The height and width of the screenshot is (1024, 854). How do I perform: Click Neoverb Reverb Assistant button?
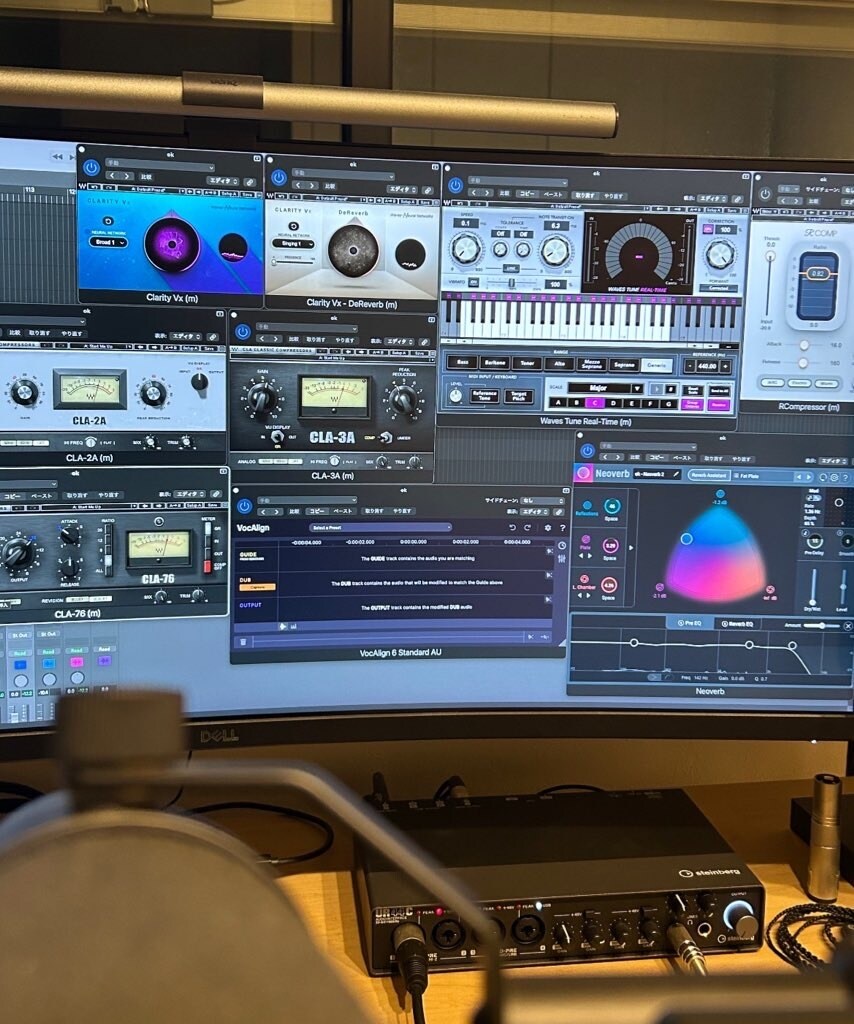coord(708,475)
